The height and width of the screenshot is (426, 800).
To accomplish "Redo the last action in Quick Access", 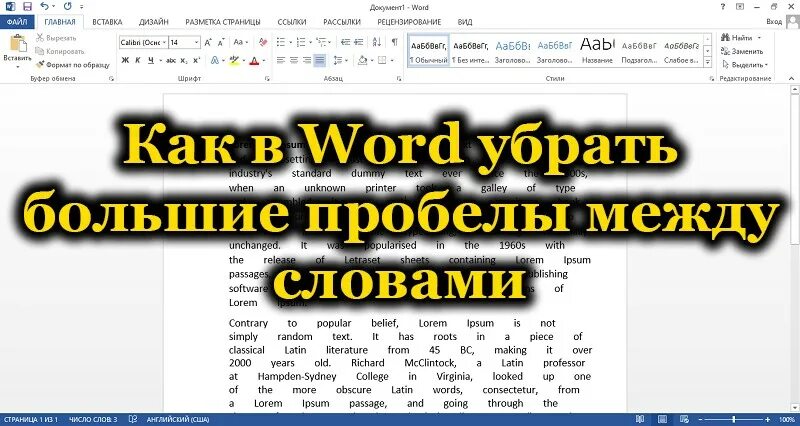I will point(68,7).
